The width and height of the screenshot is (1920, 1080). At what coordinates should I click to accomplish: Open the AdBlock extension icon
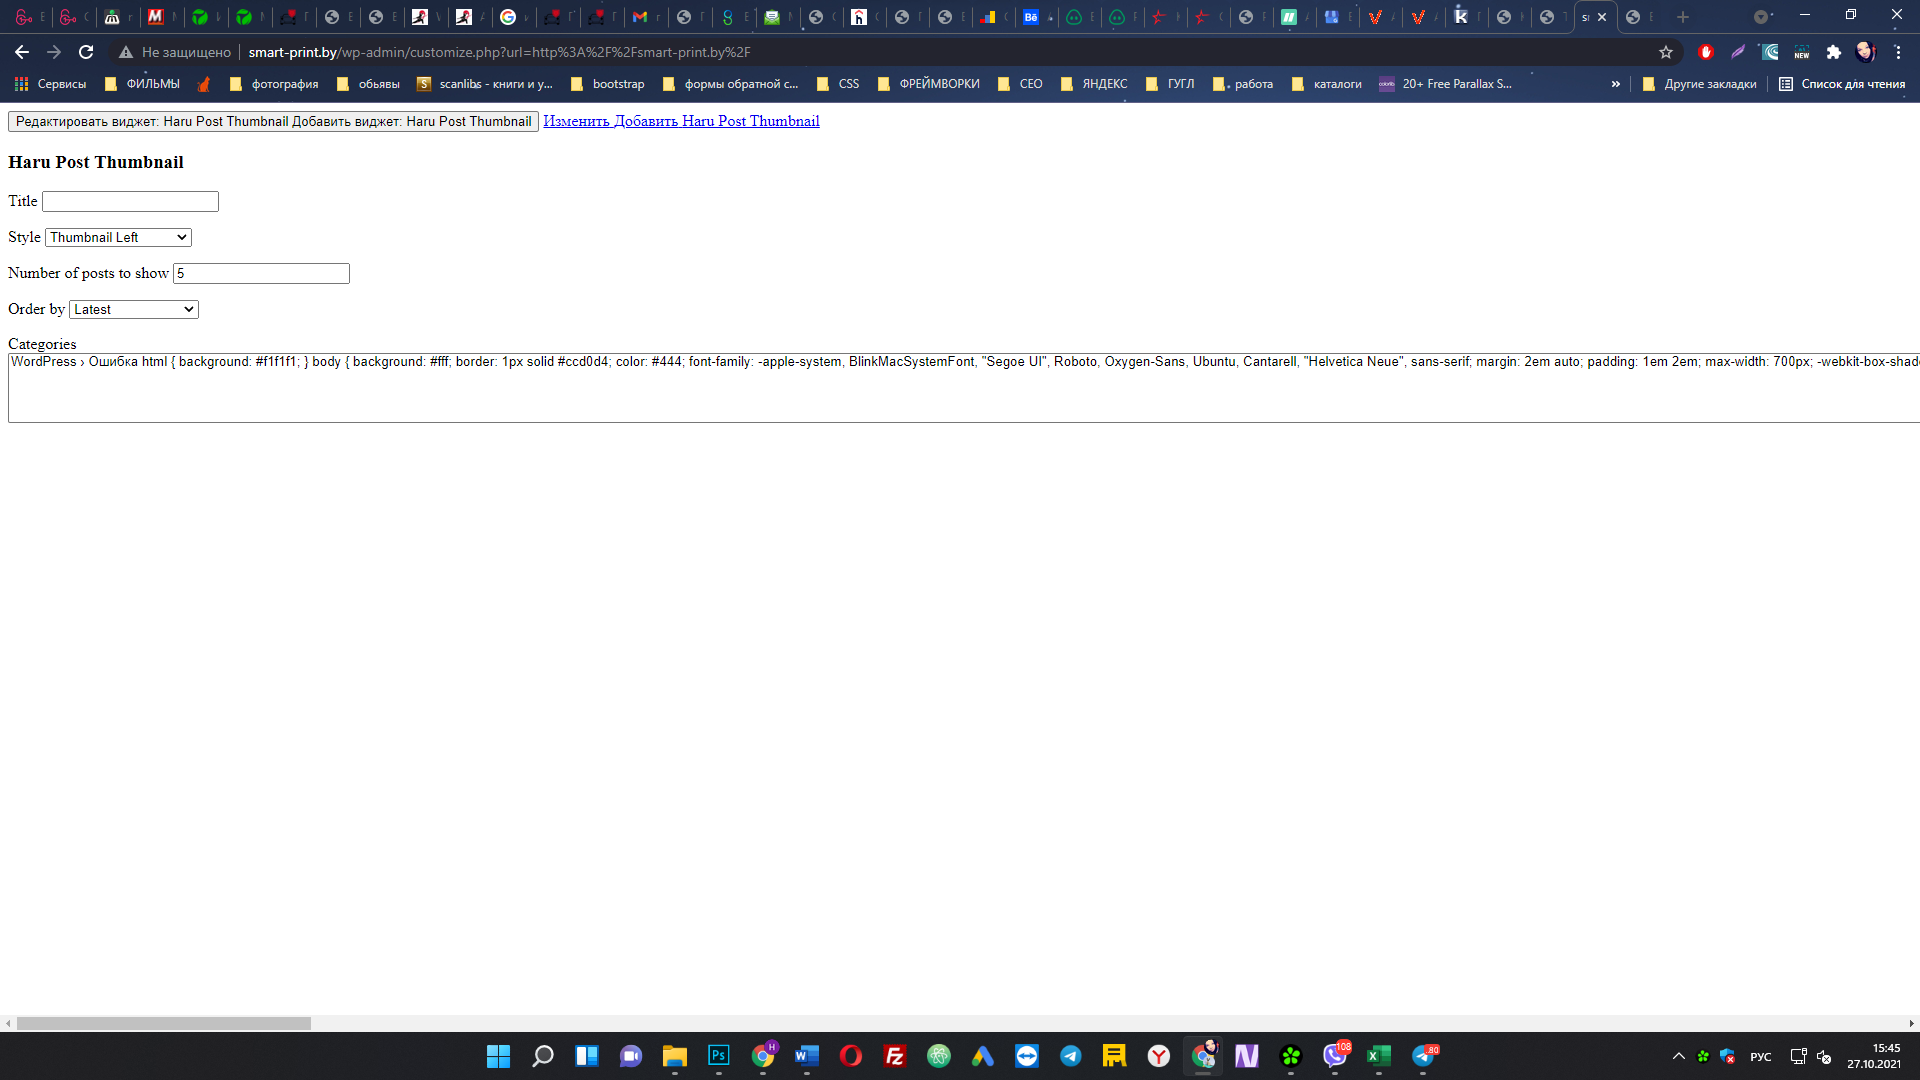[1706, 52]
